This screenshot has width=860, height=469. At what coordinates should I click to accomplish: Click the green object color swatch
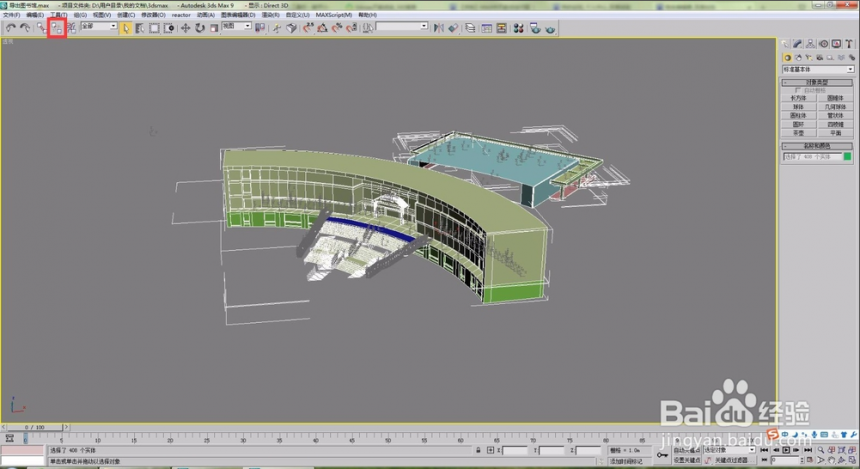(847, 156)
